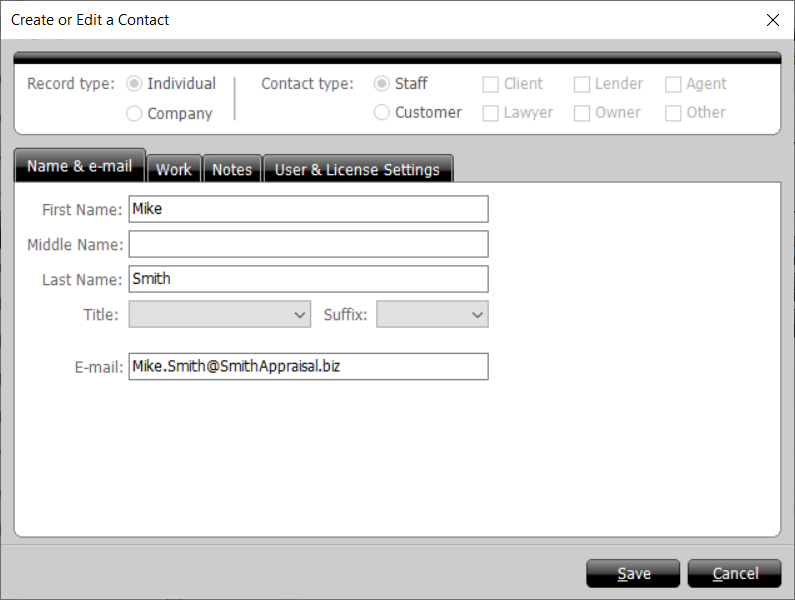Click the Save button
This screenshot has height=600, width=795.
coord(633,573)
